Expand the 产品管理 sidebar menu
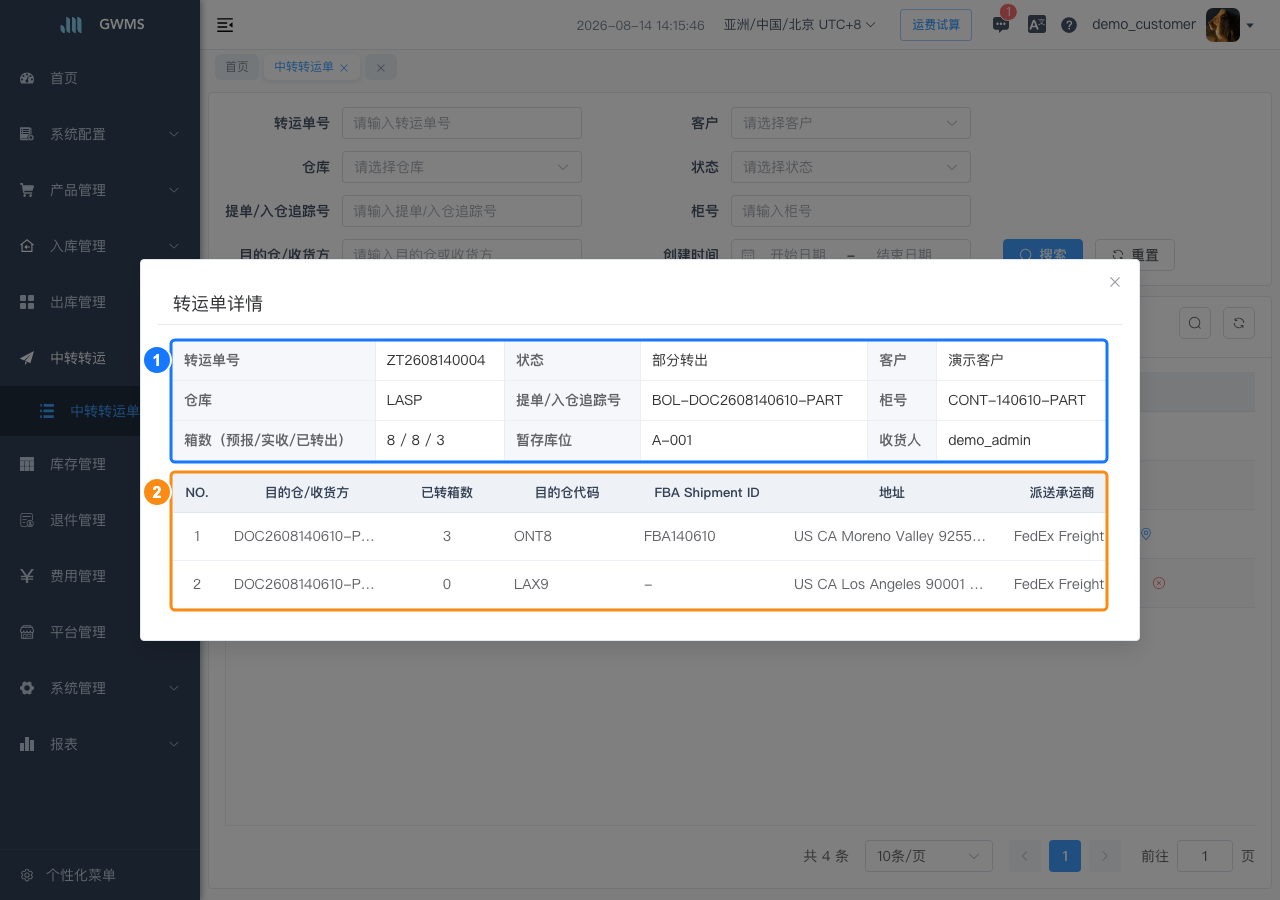This screenshot has width=1280, height=900. pyautogui.click(x=100, y=190)
